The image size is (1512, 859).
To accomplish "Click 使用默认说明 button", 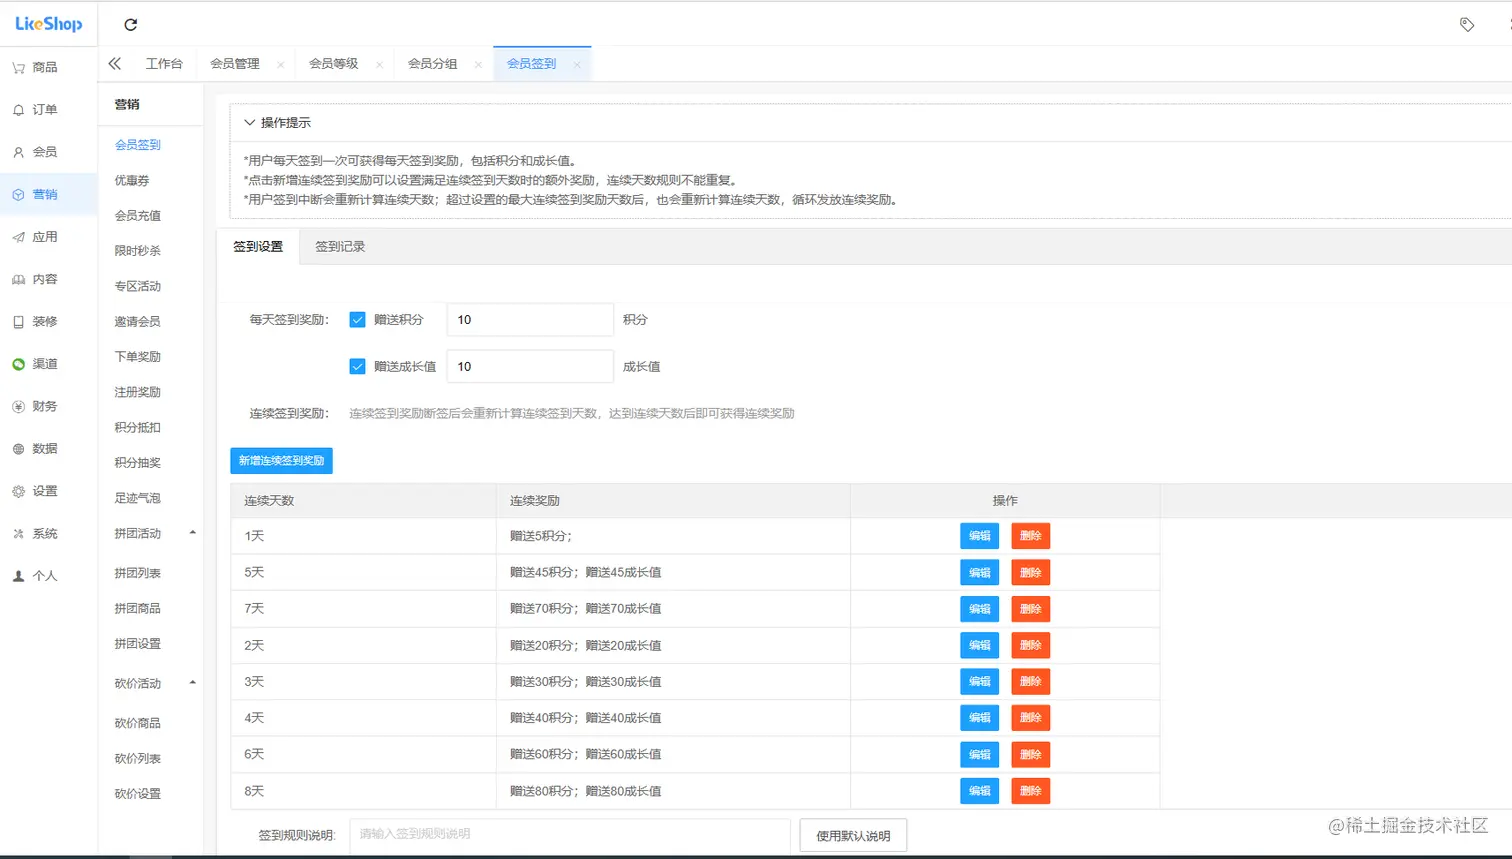I will (853, 835).
